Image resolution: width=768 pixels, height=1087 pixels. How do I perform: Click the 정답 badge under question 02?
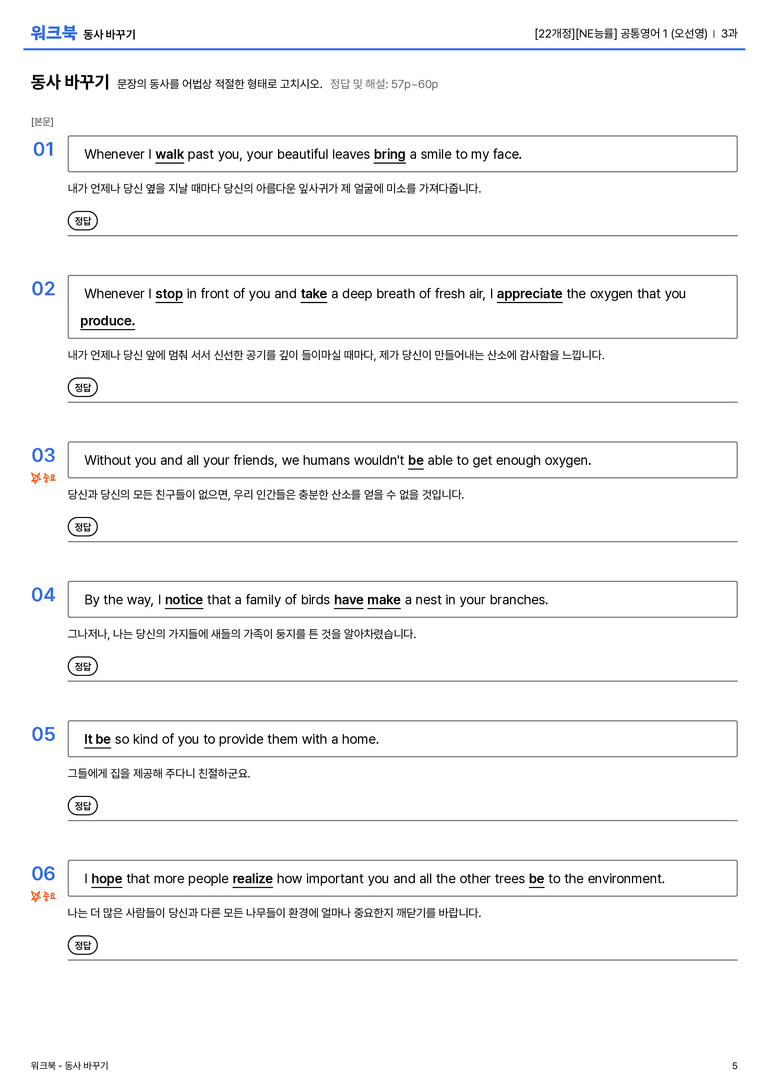(82, 388)
